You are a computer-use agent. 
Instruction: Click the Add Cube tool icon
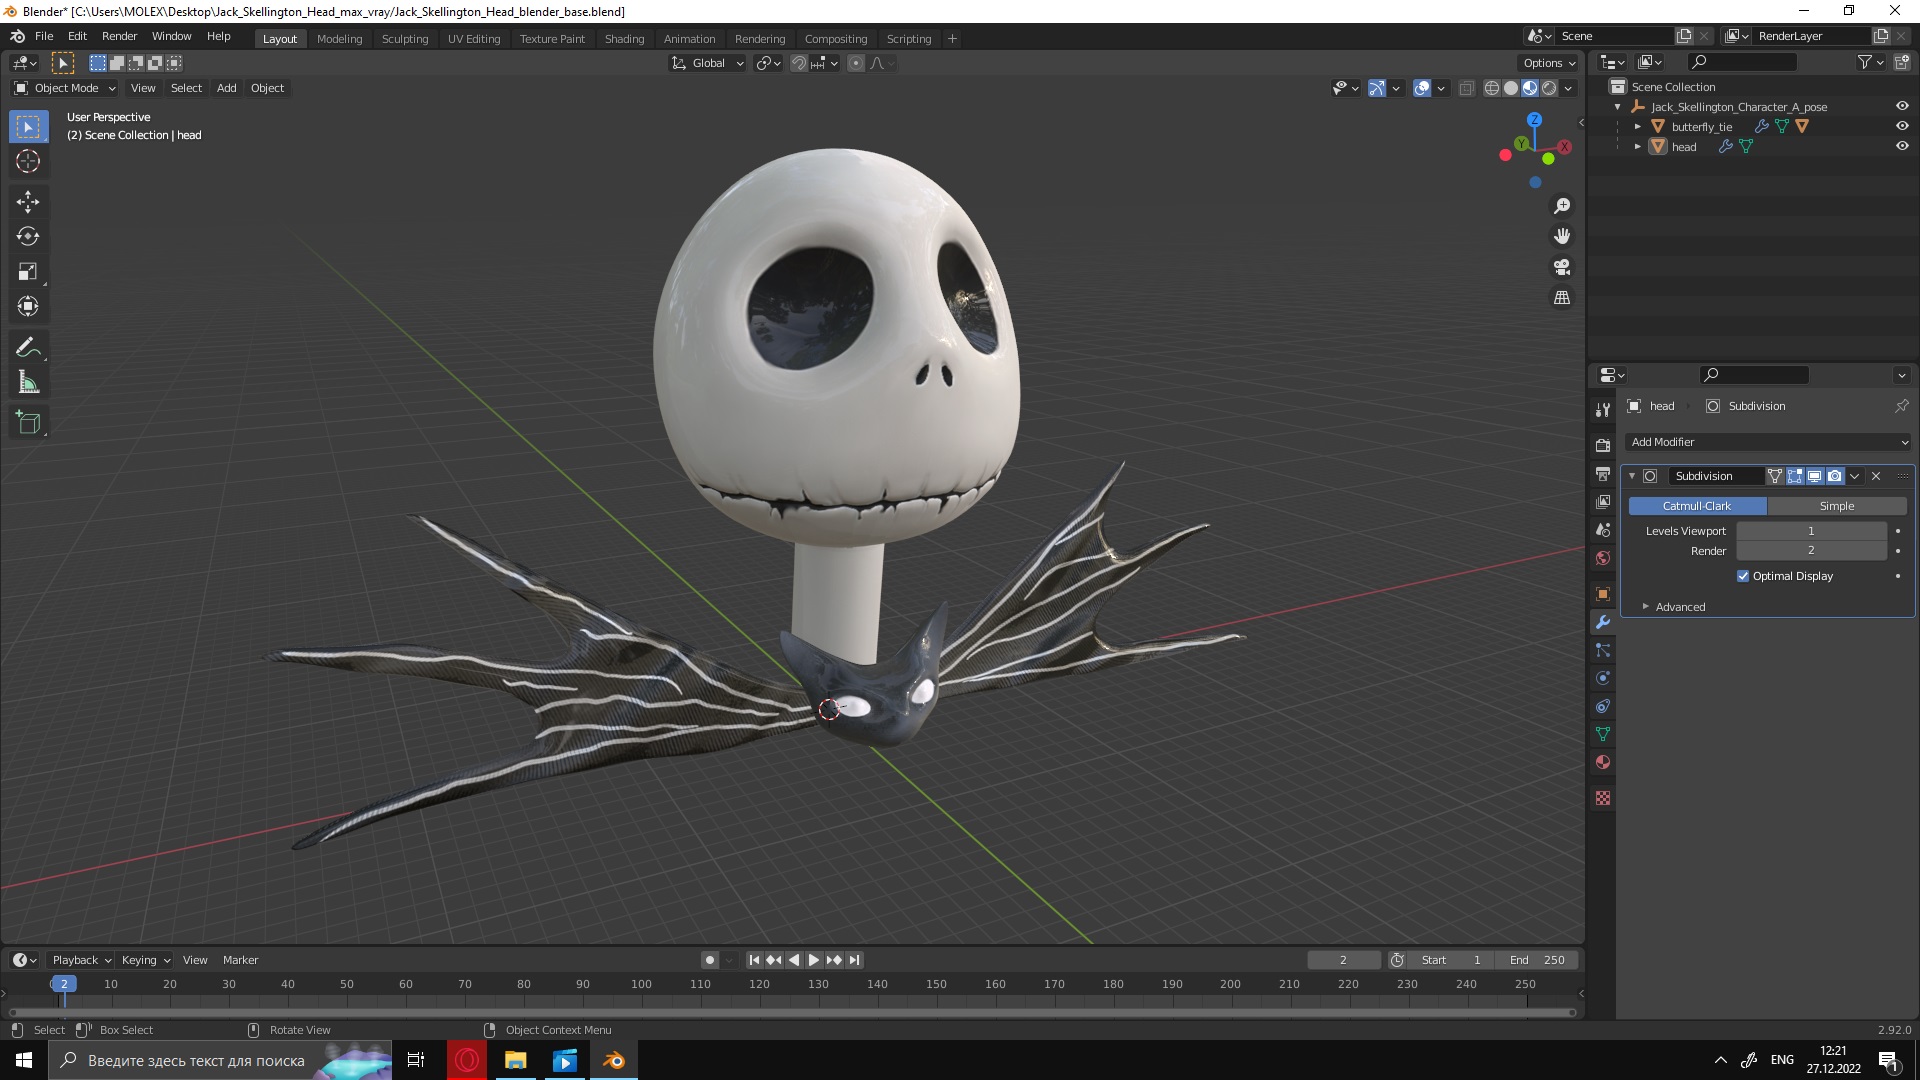coord(28,423)
